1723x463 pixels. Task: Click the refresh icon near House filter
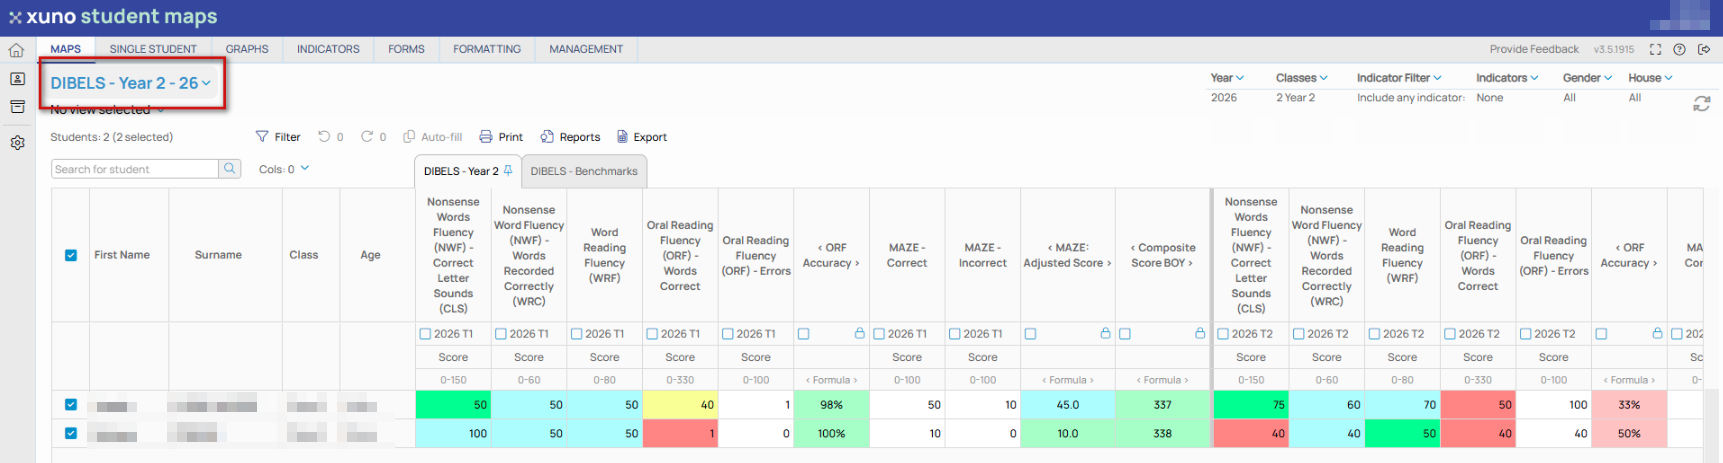(x=1701, y=104)
